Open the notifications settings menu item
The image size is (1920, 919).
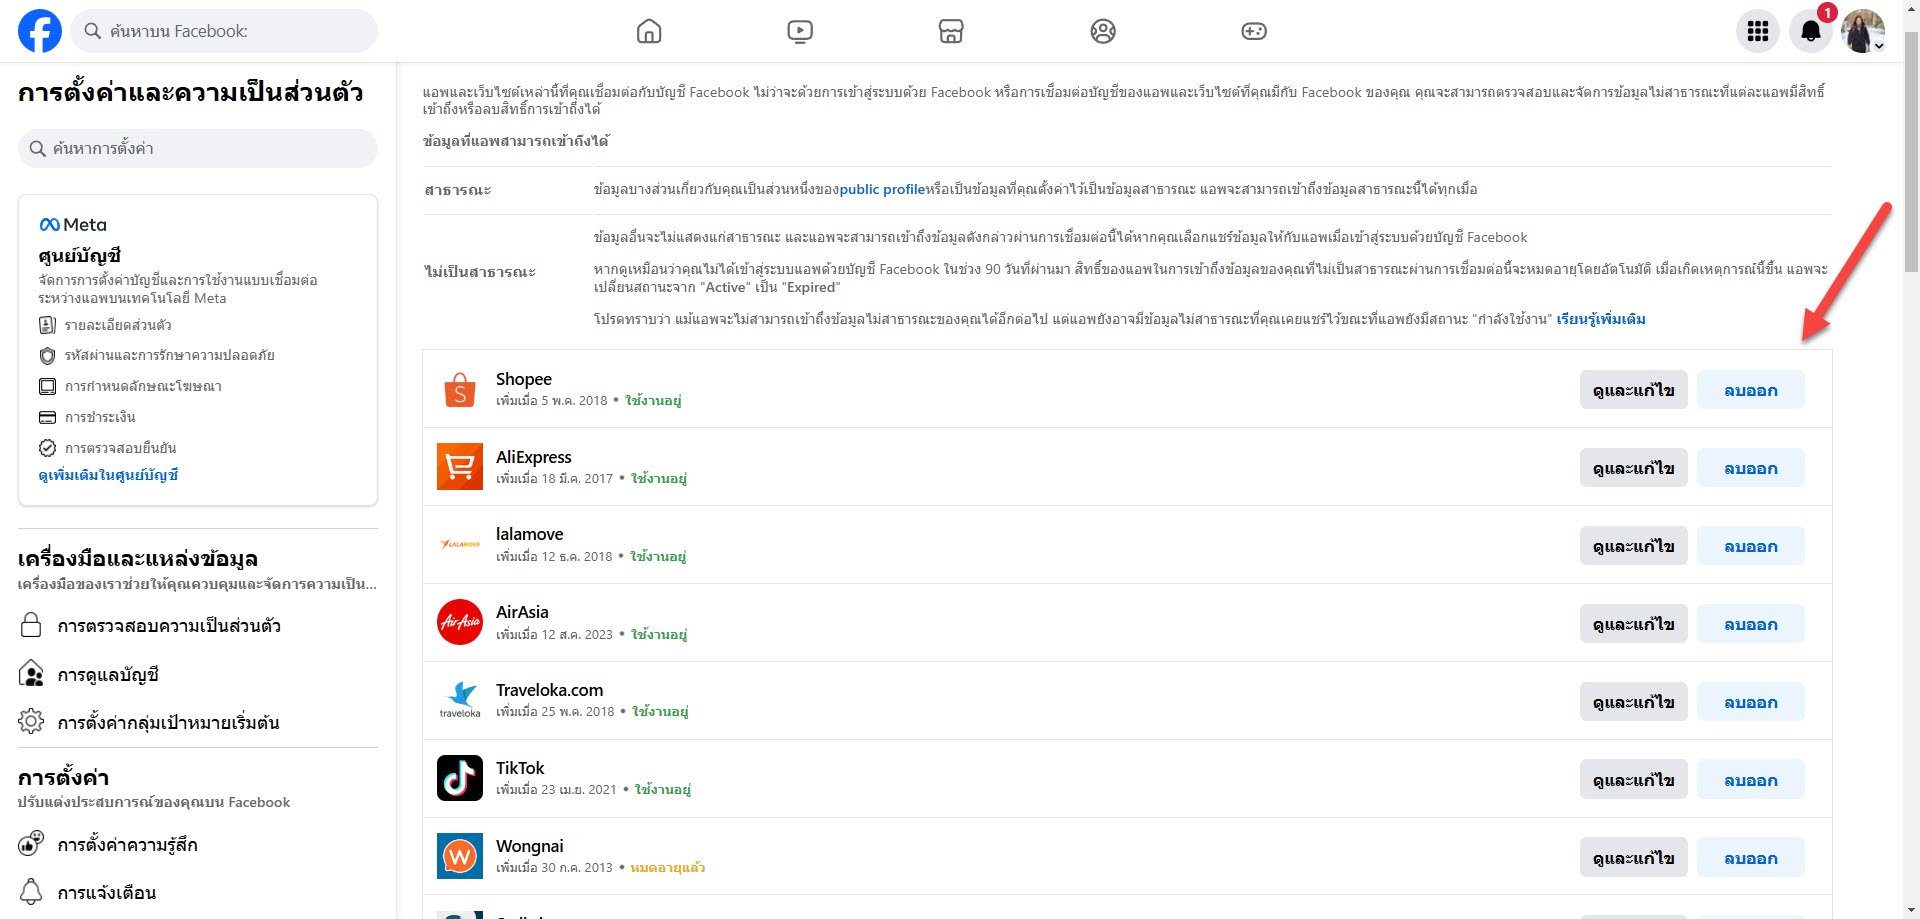[107, 893]
